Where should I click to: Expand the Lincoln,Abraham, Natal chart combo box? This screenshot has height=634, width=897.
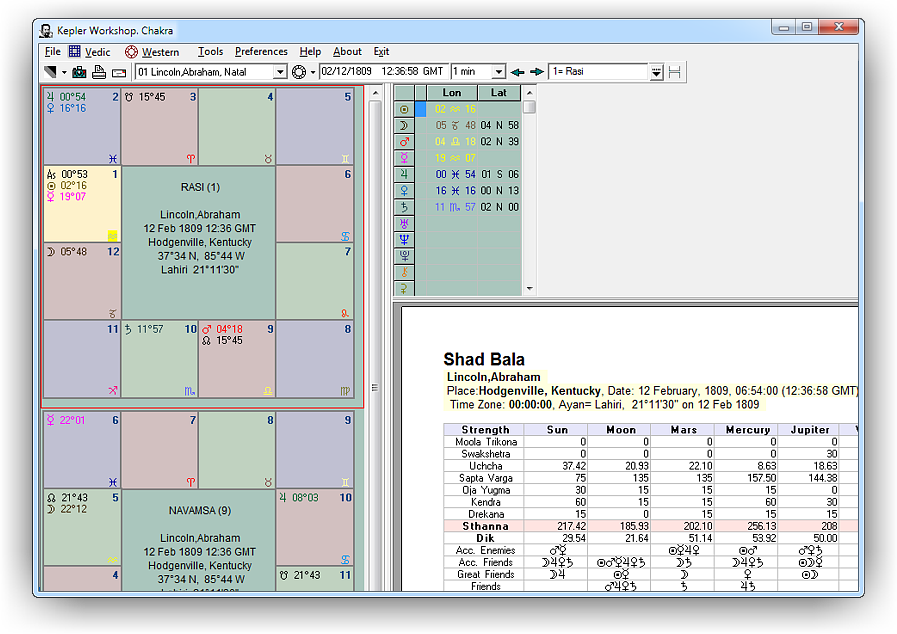click(x=280, y=72)
